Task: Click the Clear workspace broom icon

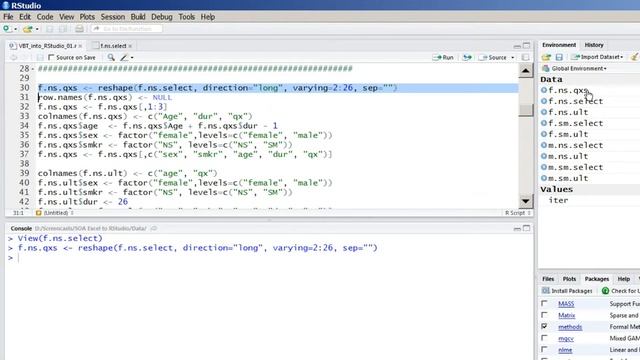Action: [635, 57]
